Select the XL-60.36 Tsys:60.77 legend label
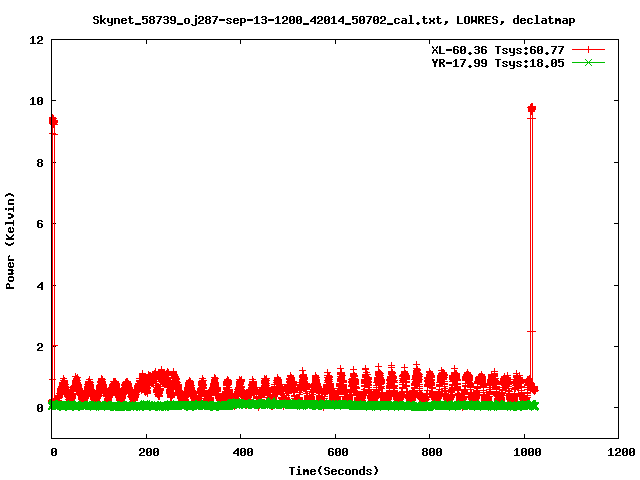The width and height of the screenshot is (640, 480). (x=492, y=49)
